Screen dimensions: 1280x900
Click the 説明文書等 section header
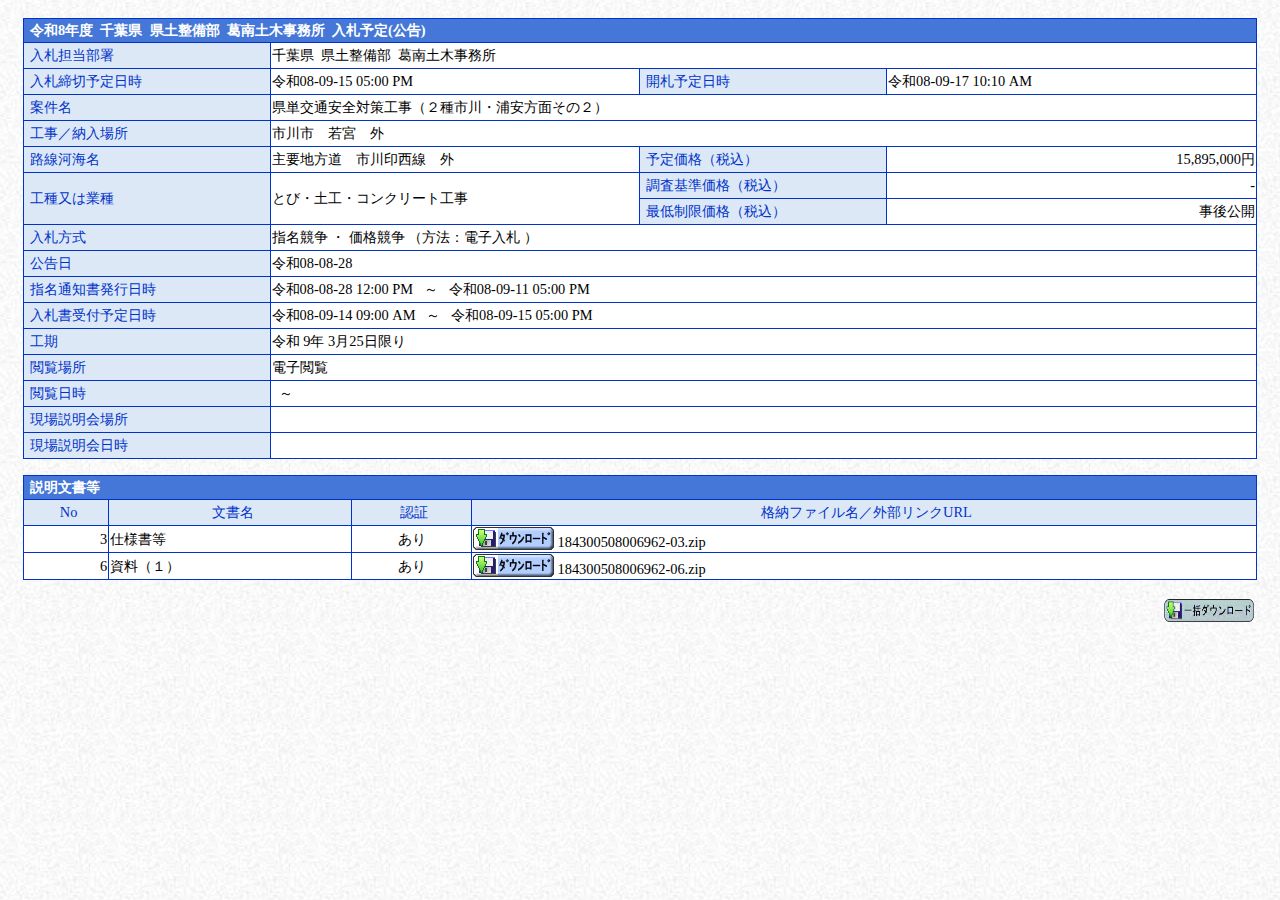click(640, 487)
